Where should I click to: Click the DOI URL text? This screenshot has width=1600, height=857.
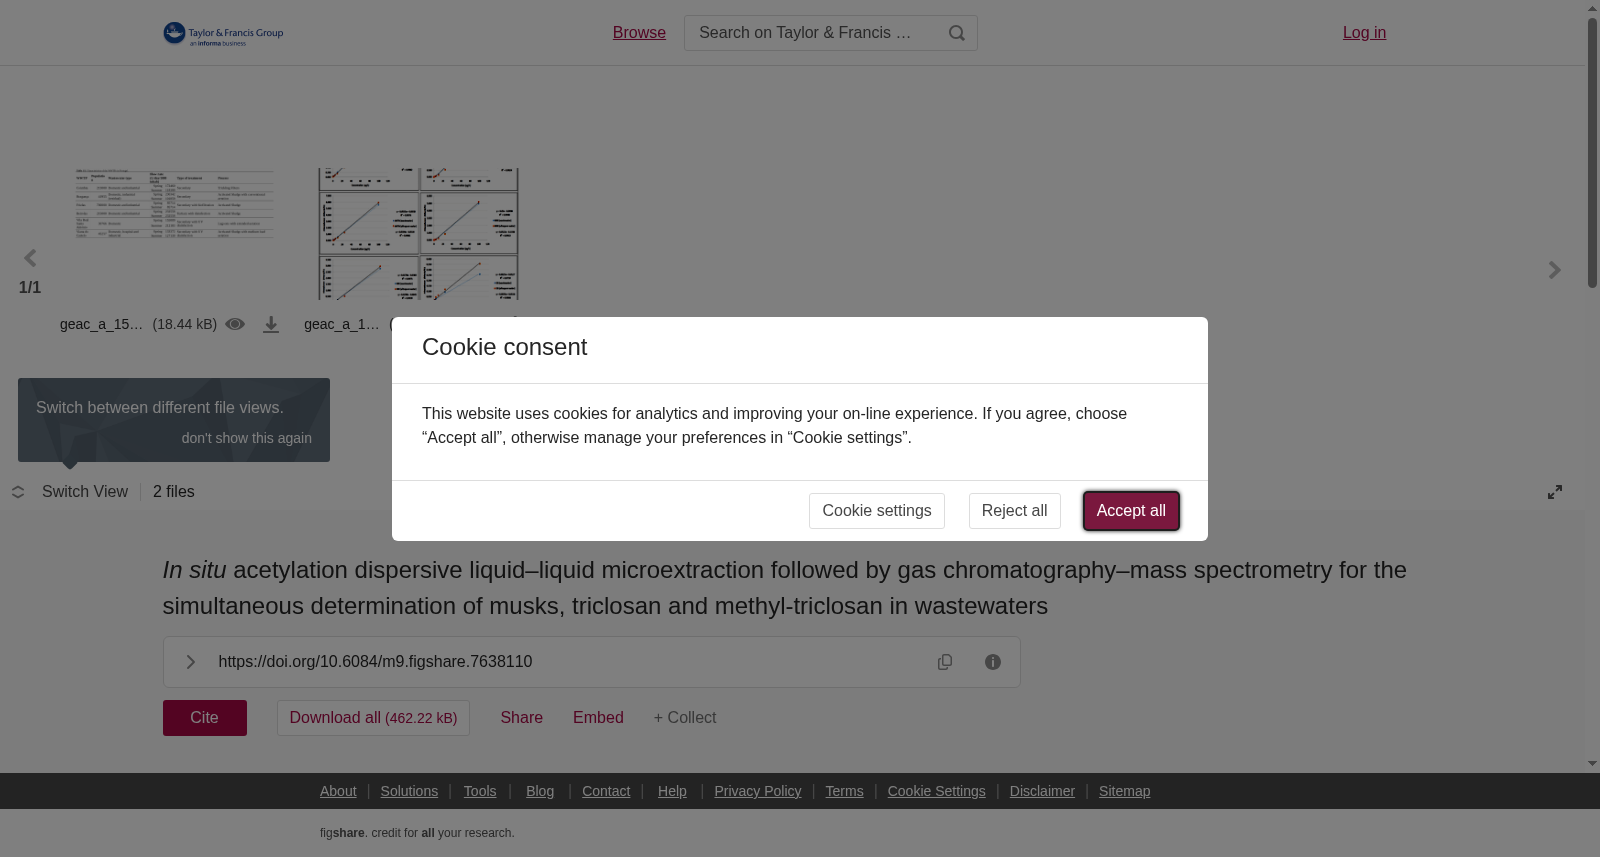coord(375,662)
